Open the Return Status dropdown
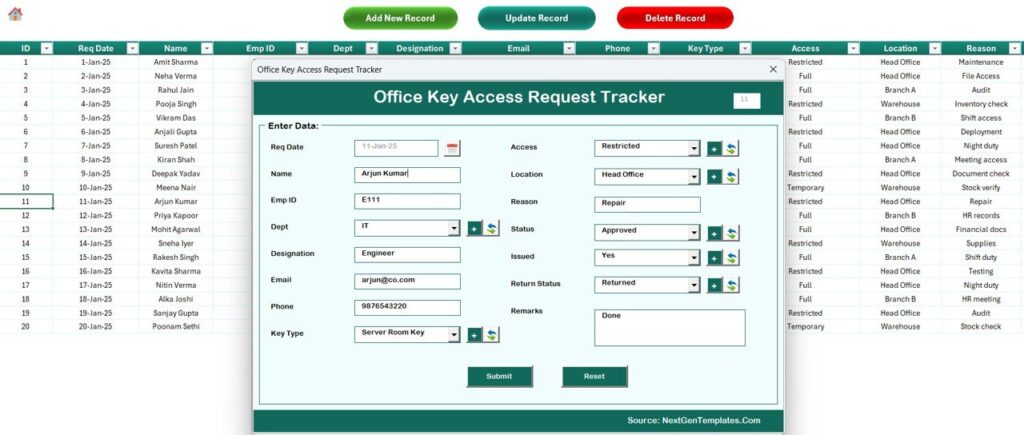Viewport: 1024px width, 435px height. pyautogui.click(x=694, y=285)
